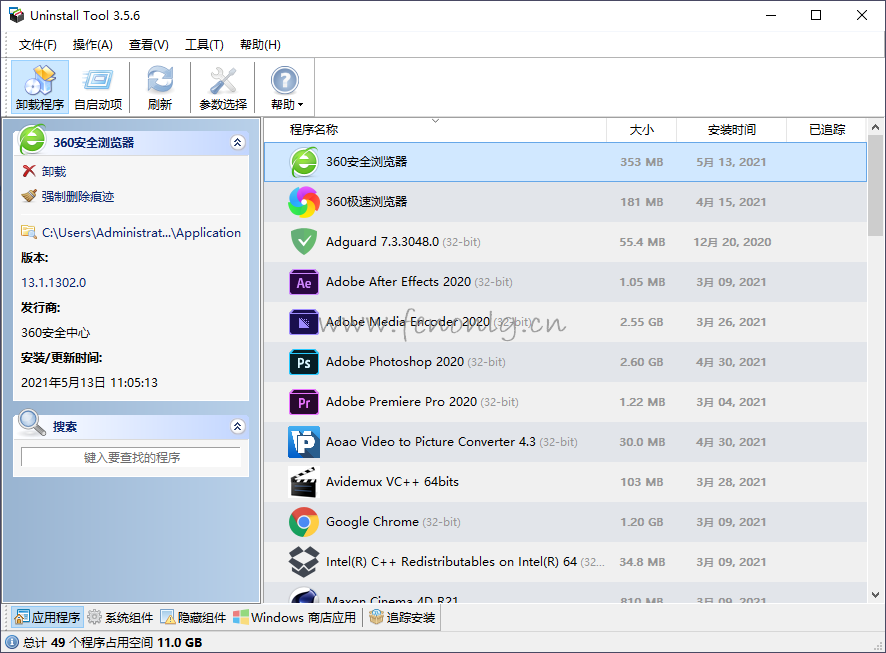Select the 360安全浏览器 program icon in list
Screen dimensions: 886x653
click(304, 162)
